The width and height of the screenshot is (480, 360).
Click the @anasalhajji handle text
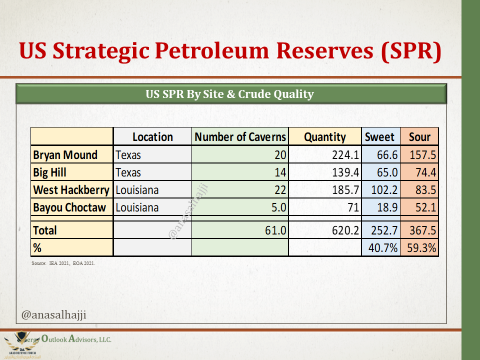tap(54, 315)
